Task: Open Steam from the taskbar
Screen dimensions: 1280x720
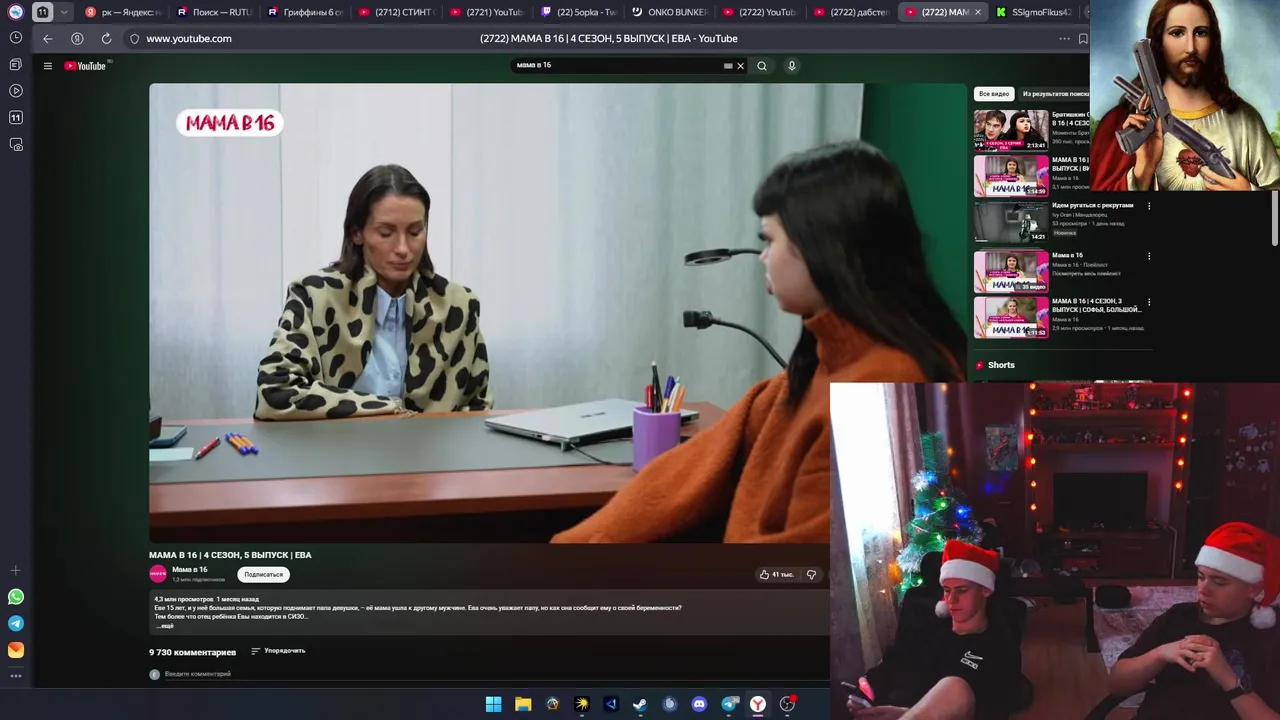Action: coord(640,704)
